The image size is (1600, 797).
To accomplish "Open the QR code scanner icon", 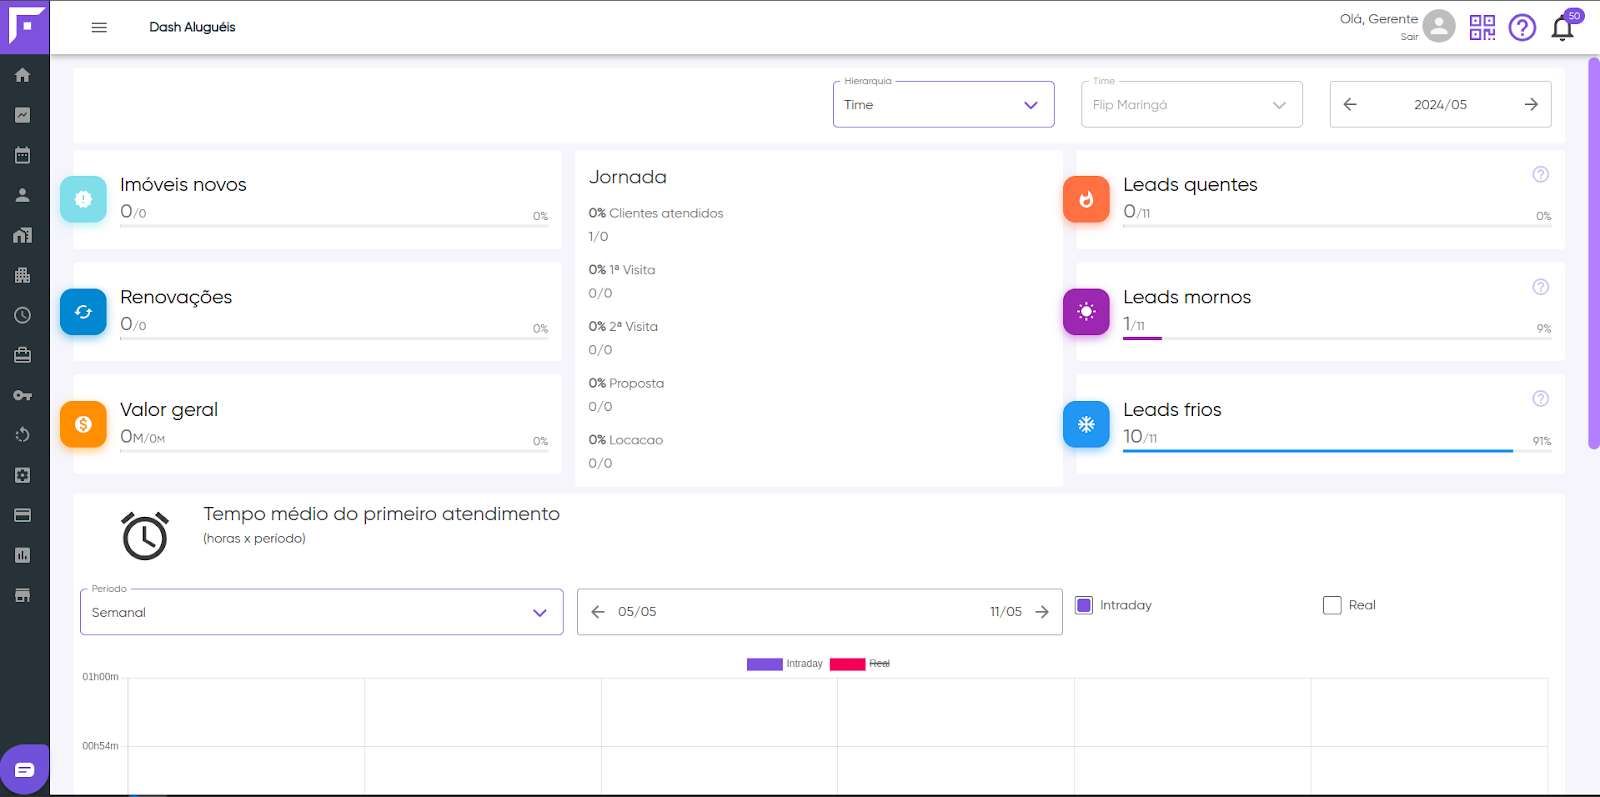I will pyautogui.click(x=1482, y=27).
